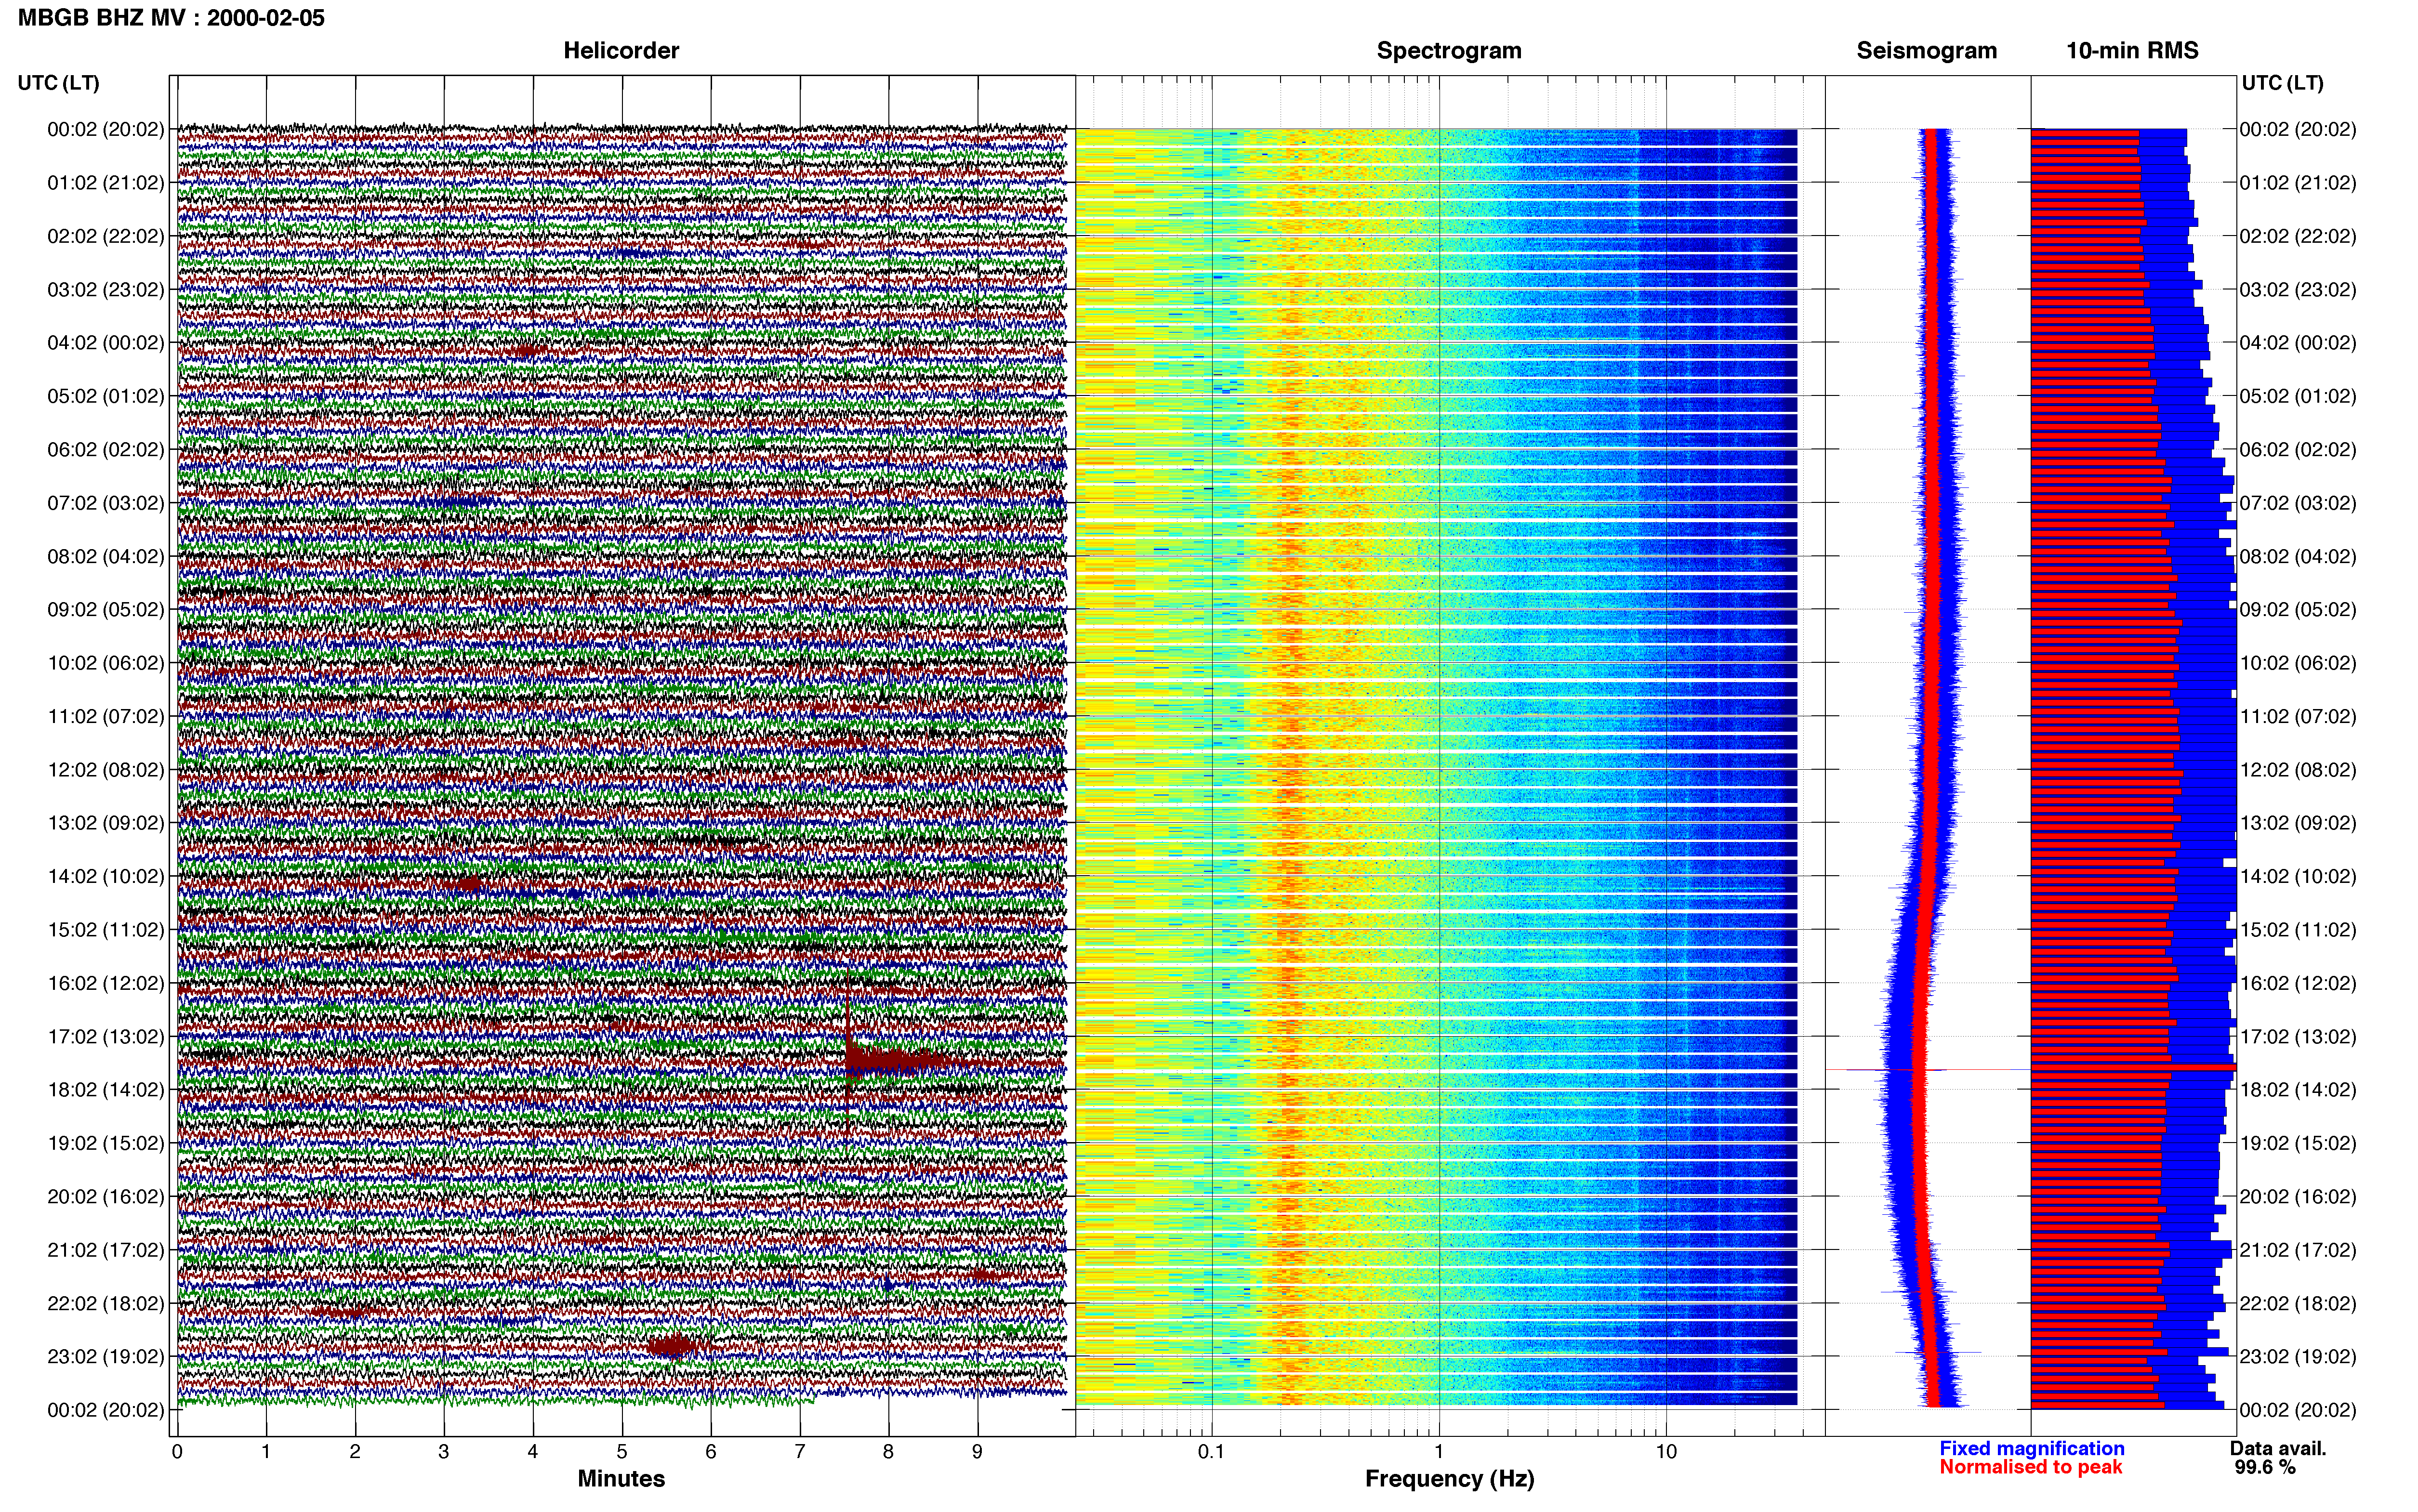
Task: Click left time label '17:02 (13:02)'
Action: pos(106,1037)
